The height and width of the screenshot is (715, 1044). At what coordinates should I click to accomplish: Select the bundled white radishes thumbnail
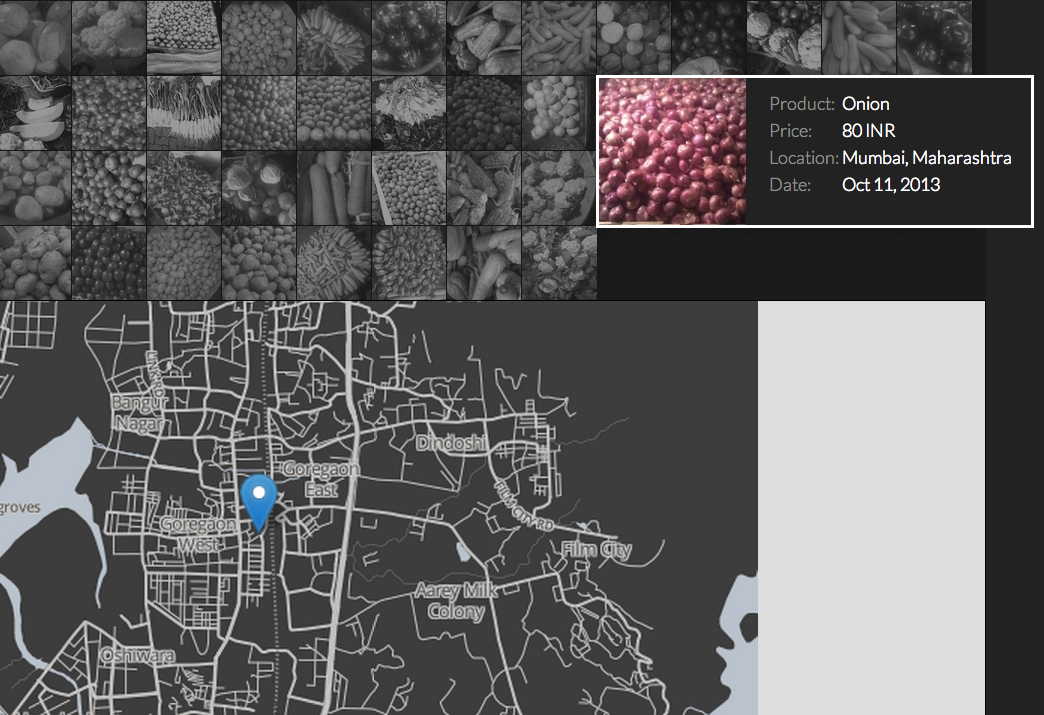(184, 113)
